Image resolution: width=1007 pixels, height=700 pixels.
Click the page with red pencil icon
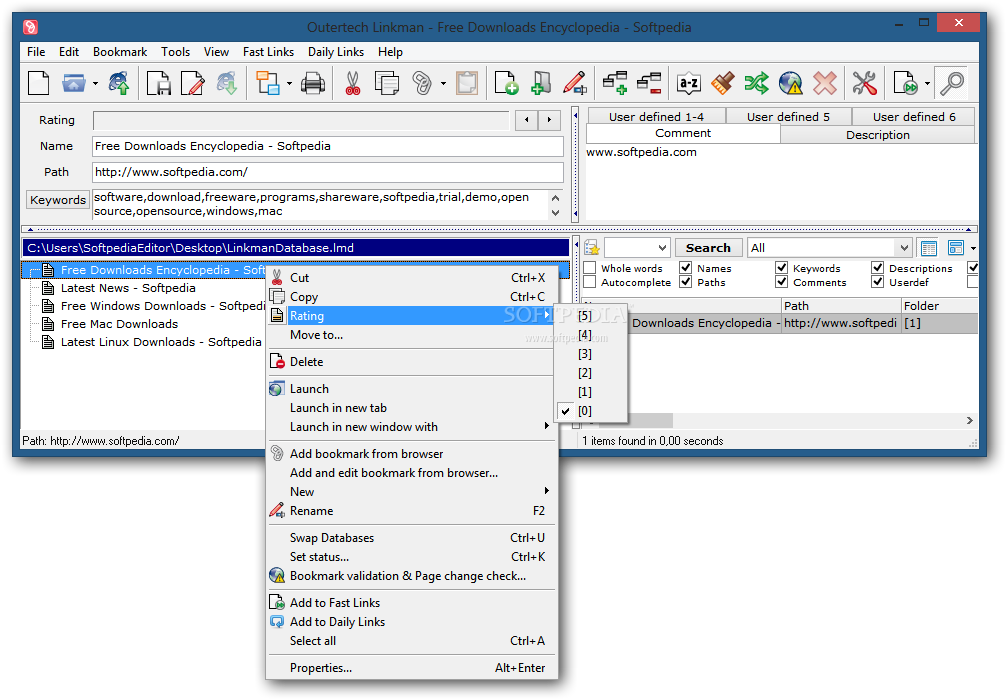click(x=193, y=83)
